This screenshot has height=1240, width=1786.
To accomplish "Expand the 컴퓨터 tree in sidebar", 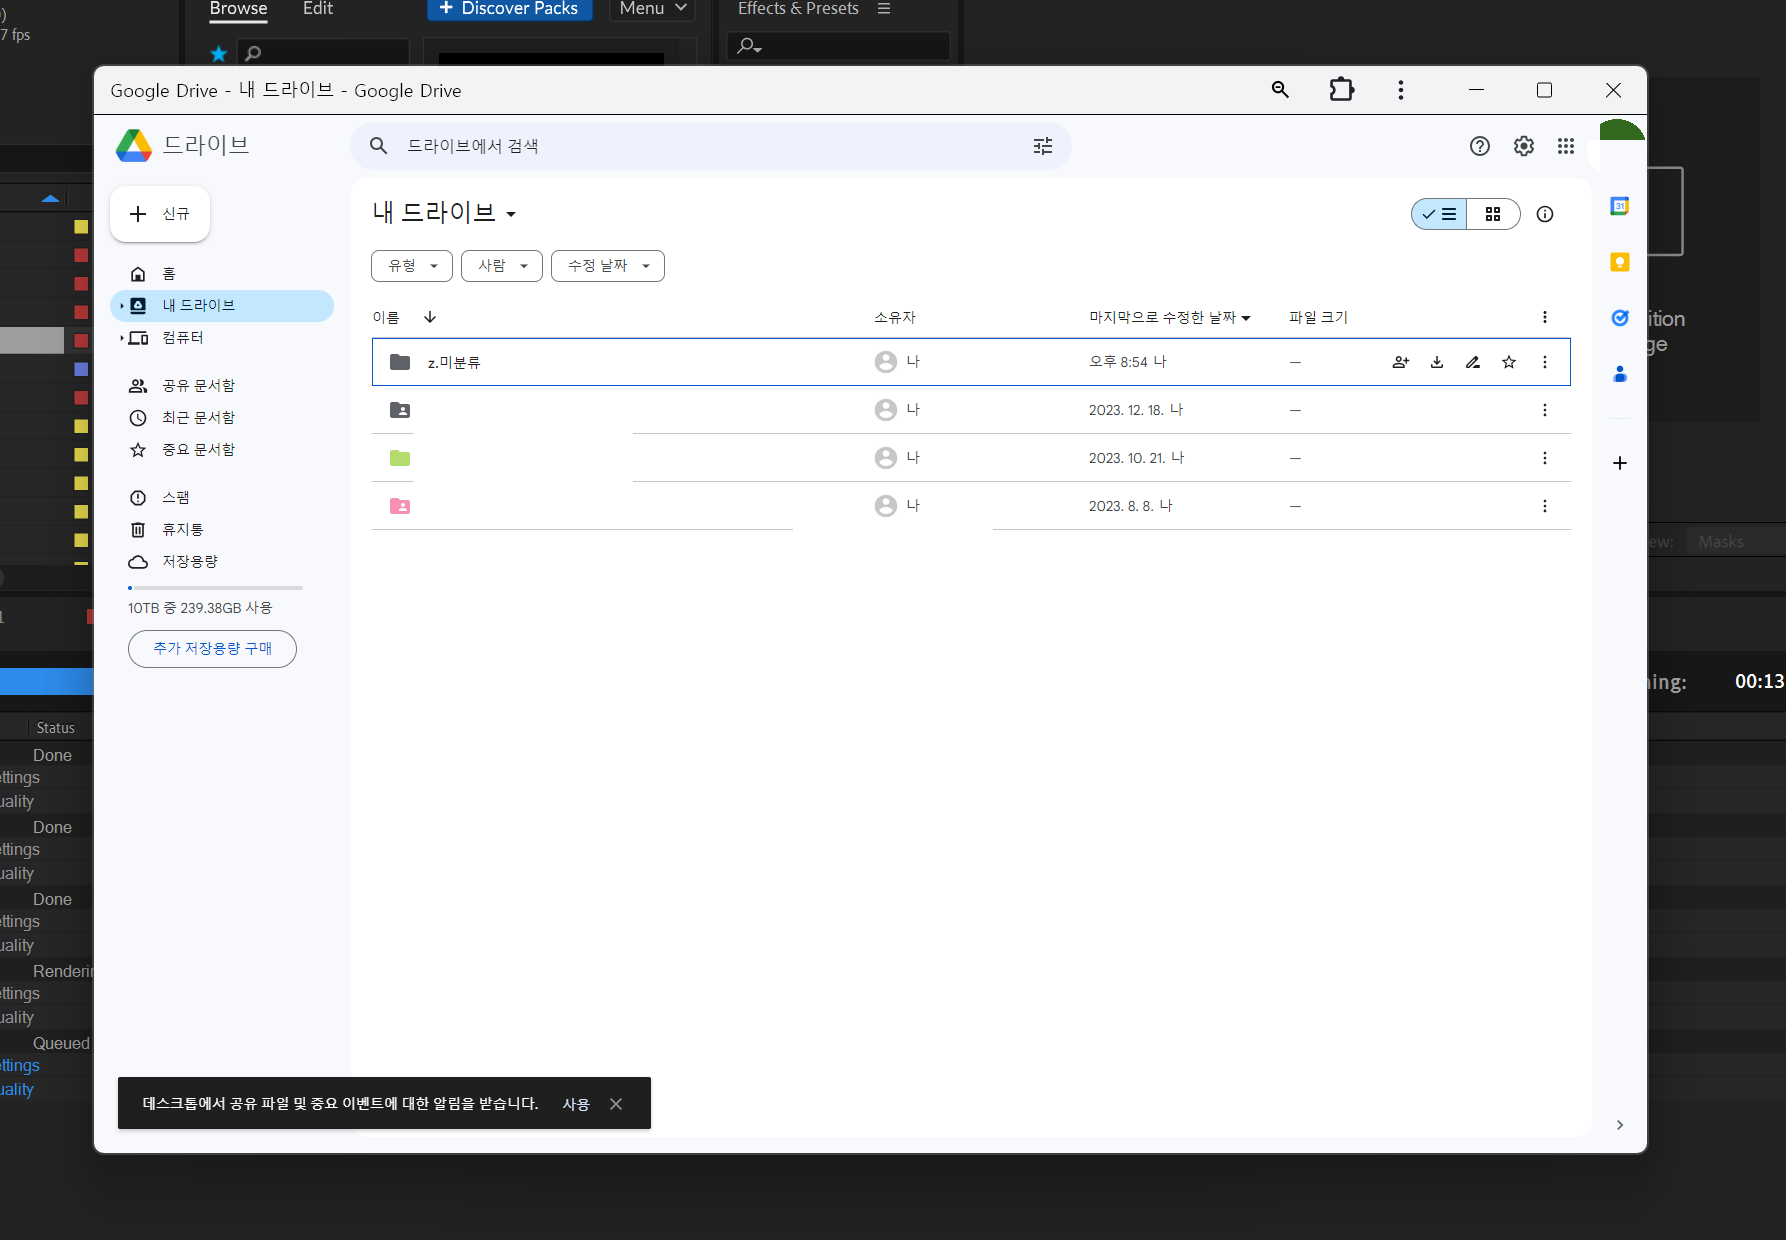I will [122, 338].
